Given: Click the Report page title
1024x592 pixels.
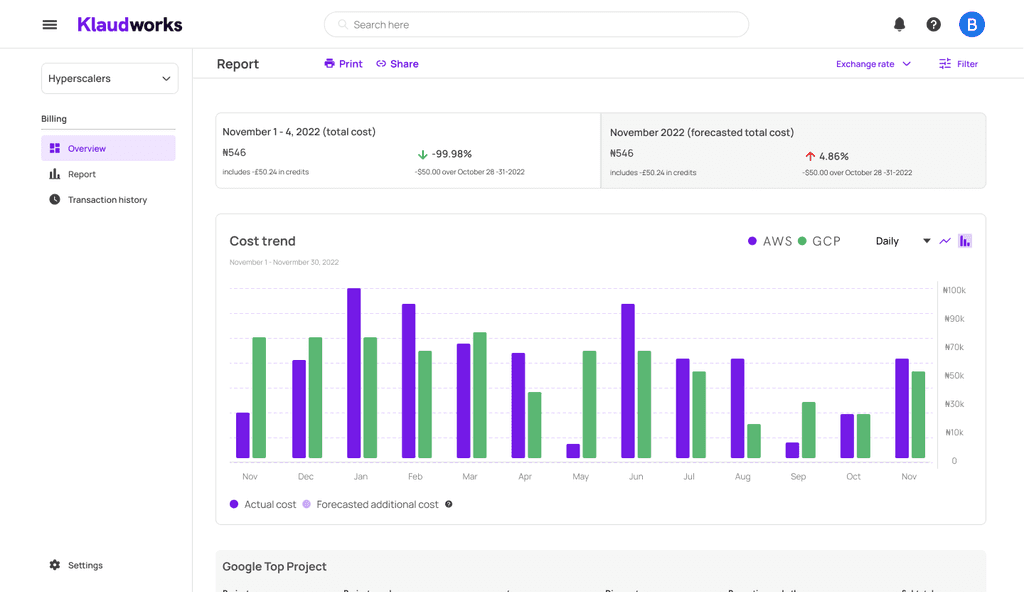Looking at the screenshot, I should tap(238, 64).
